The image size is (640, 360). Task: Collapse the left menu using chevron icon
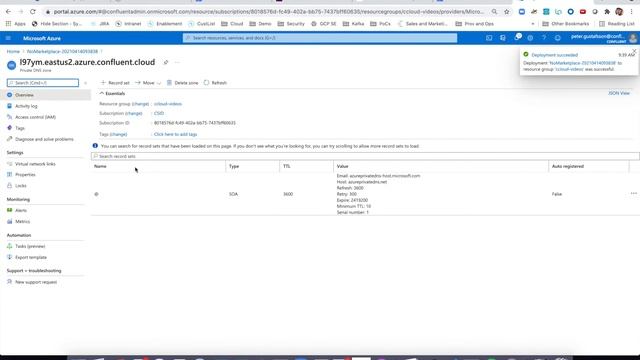click(85, 83)
